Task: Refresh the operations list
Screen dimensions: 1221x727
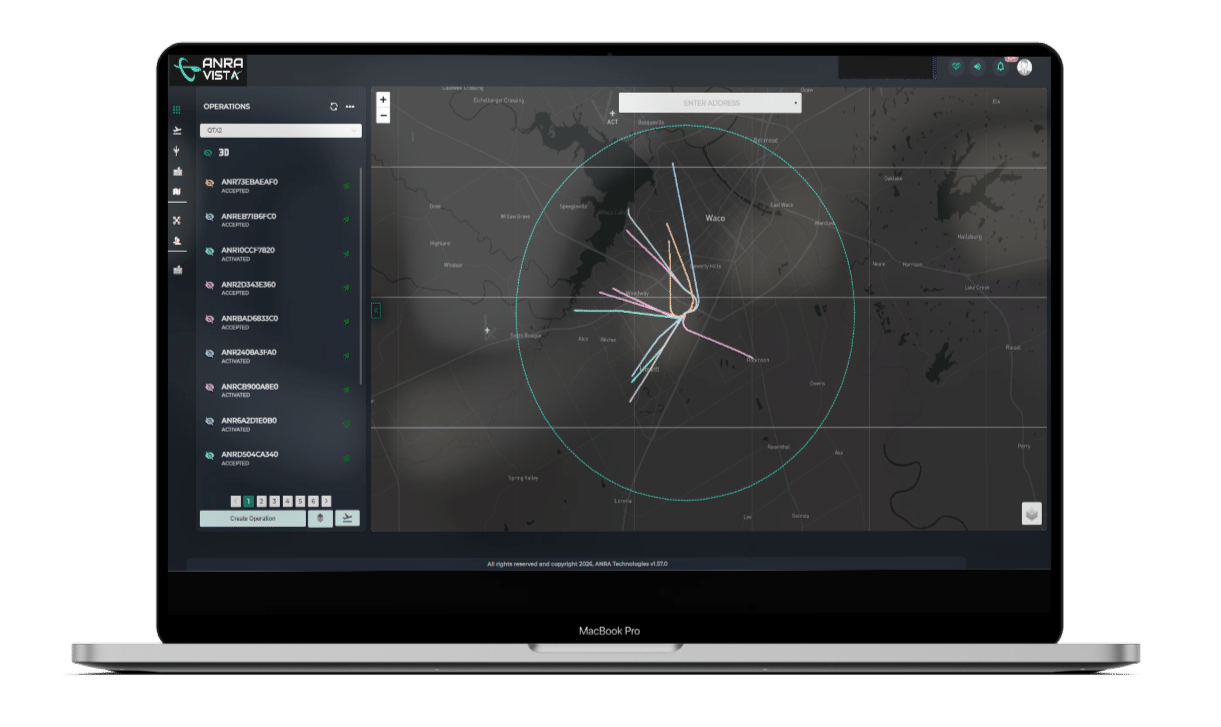Action: (334, 107)
